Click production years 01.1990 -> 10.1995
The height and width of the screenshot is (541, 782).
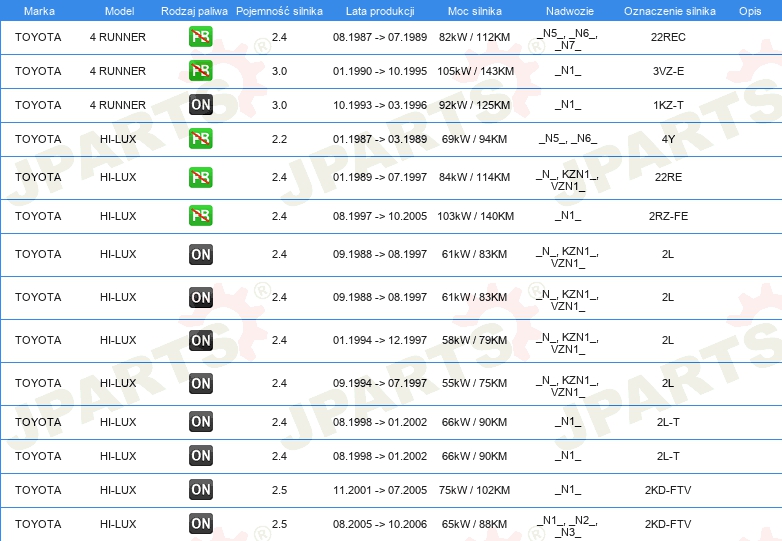point(380,71)
